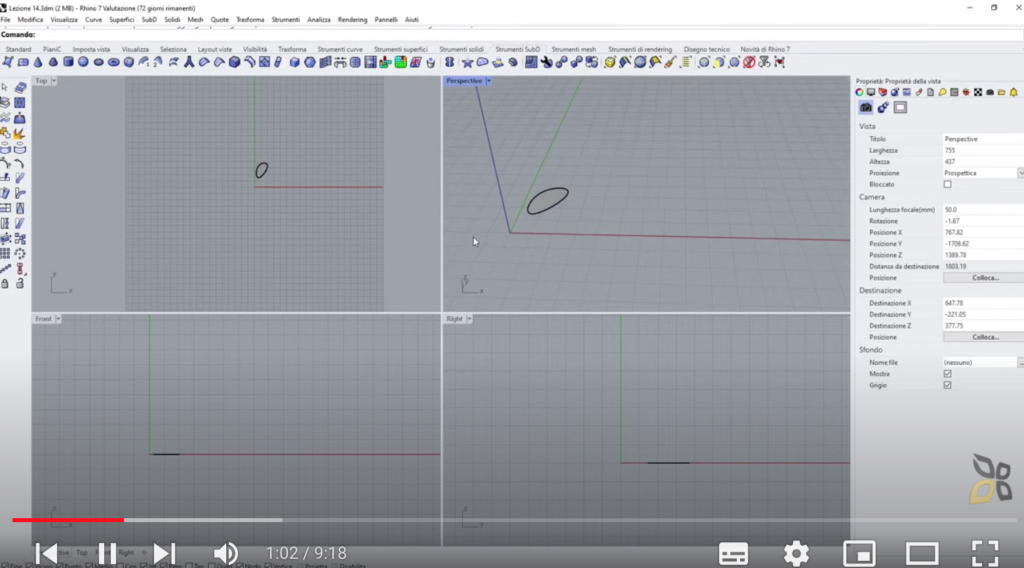The image size is (1024, 568).
Task: Toggle the Mostra checkbox
Action: [x=948, y=374]
